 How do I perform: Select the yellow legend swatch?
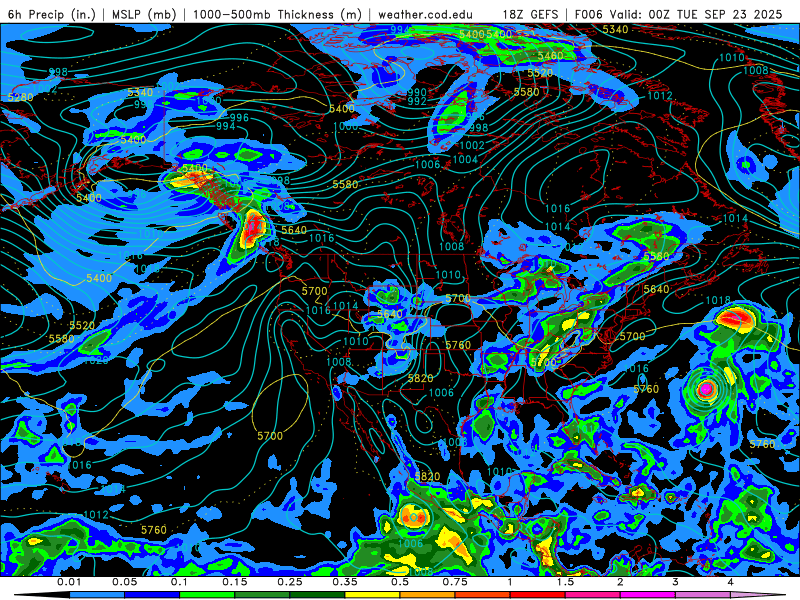tap(372, 595)
